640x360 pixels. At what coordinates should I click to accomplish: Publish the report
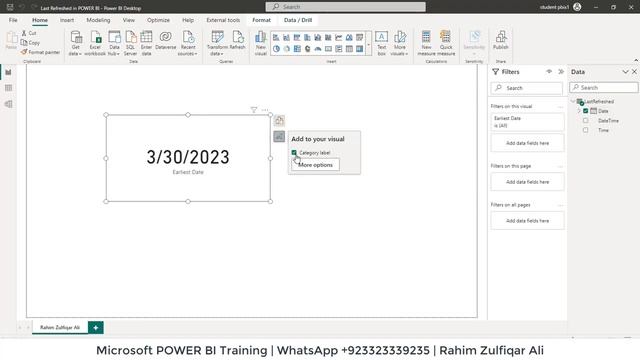[x=500, y=41]
